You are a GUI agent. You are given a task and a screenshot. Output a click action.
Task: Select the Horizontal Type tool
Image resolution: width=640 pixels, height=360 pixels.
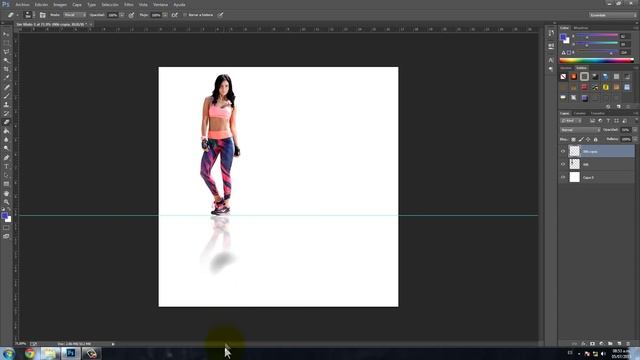pyautogui.click(x=6, y=166)
